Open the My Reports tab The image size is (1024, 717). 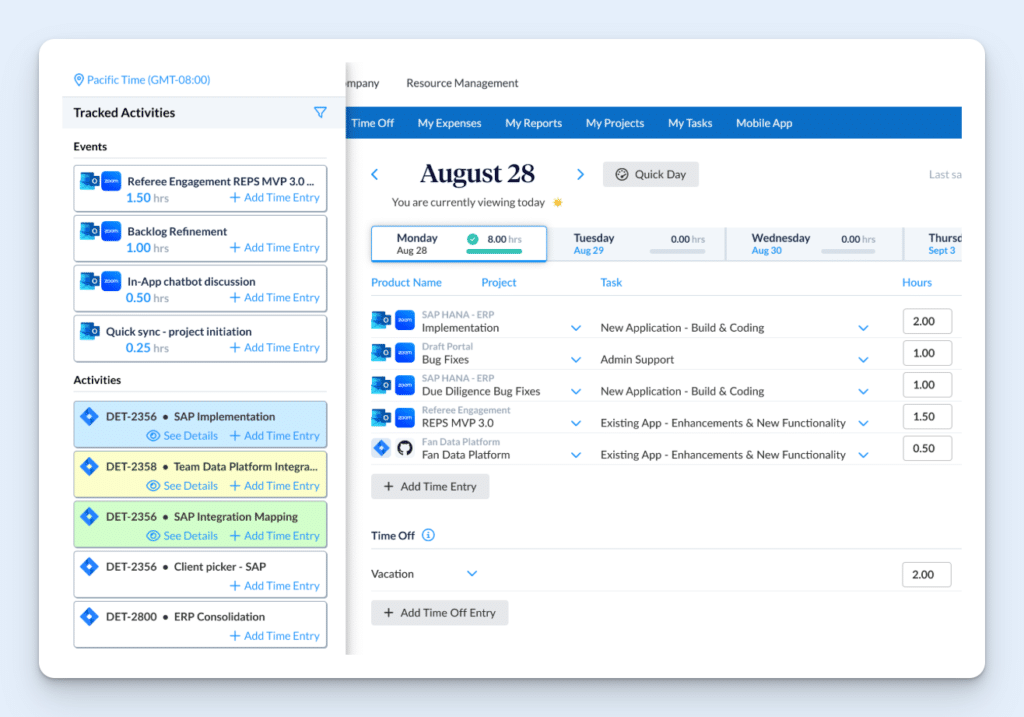coord(534,123)
